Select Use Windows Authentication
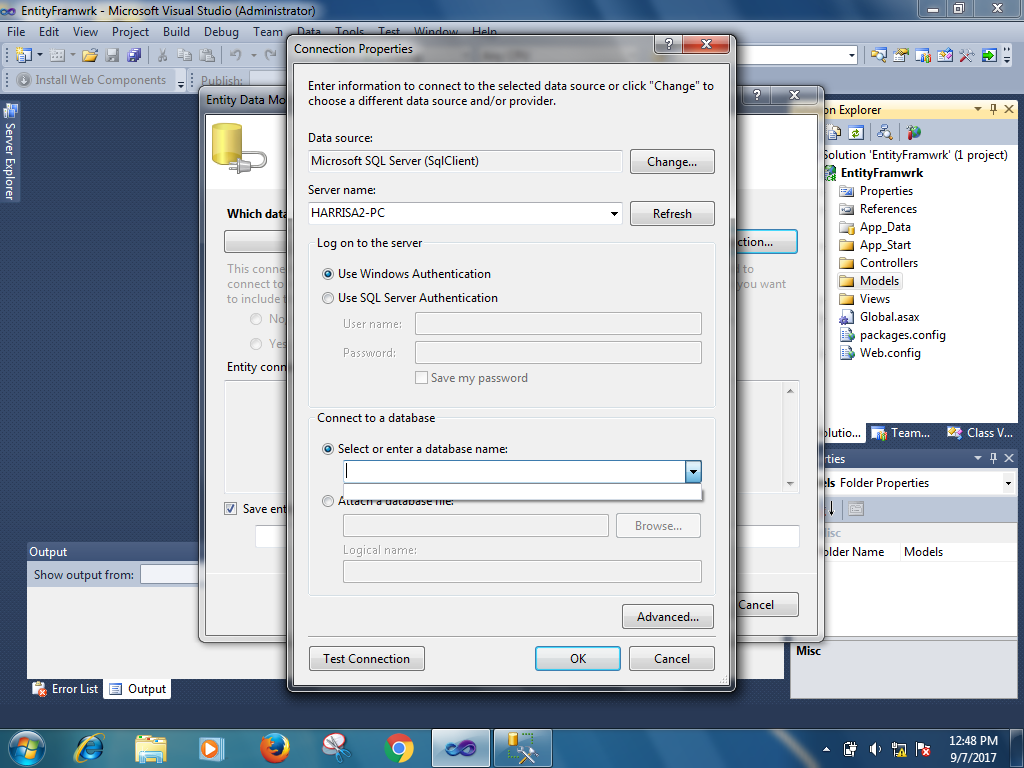 pyautogui.click(x=328, y=274)
